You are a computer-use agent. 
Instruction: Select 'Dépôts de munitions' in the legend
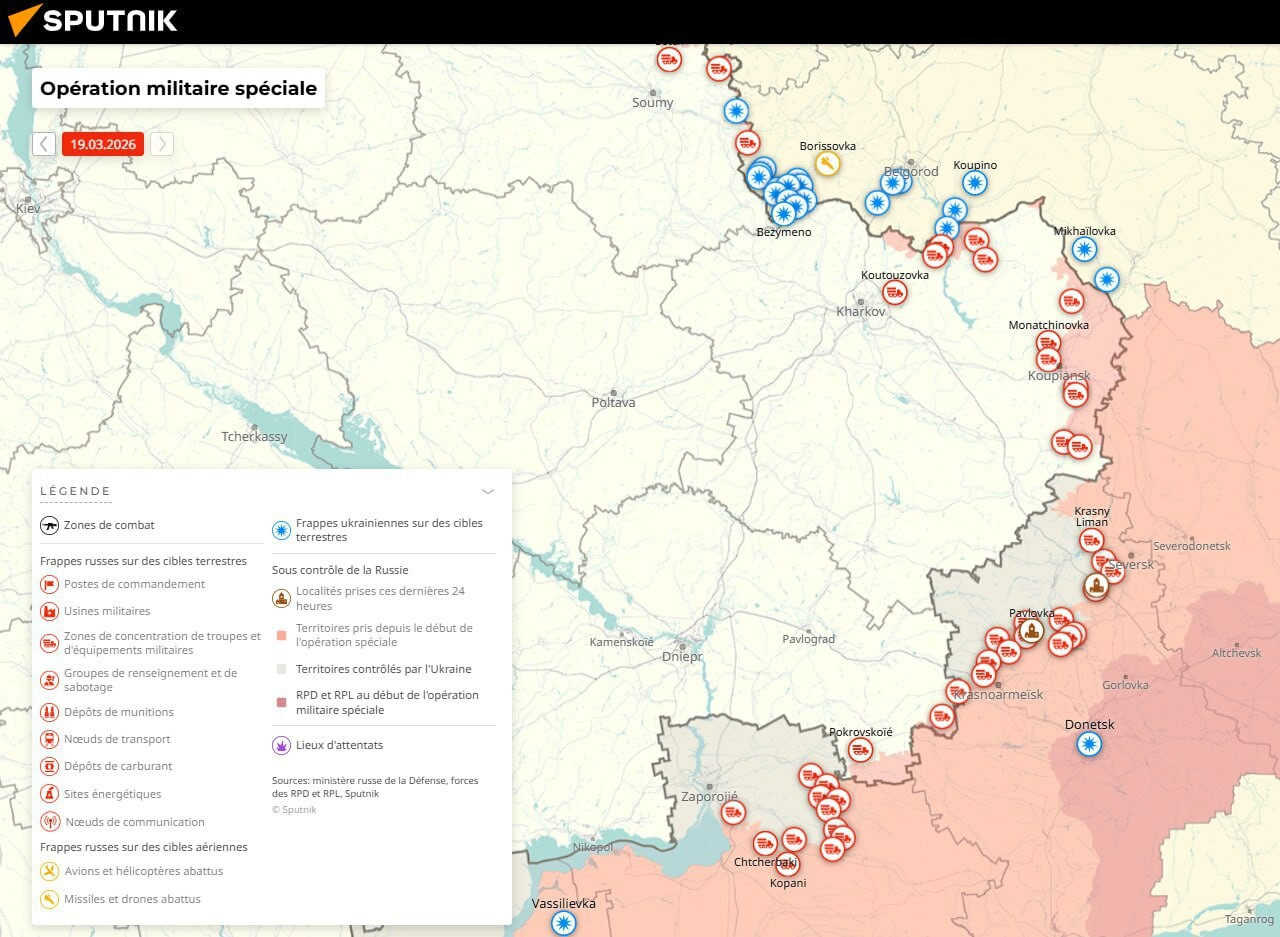[x=118, y=712]
